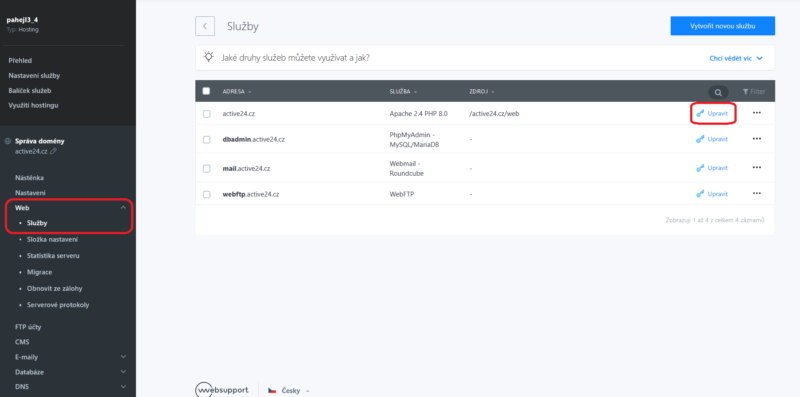Select all rows with the header checkbox

click(206, 91)
